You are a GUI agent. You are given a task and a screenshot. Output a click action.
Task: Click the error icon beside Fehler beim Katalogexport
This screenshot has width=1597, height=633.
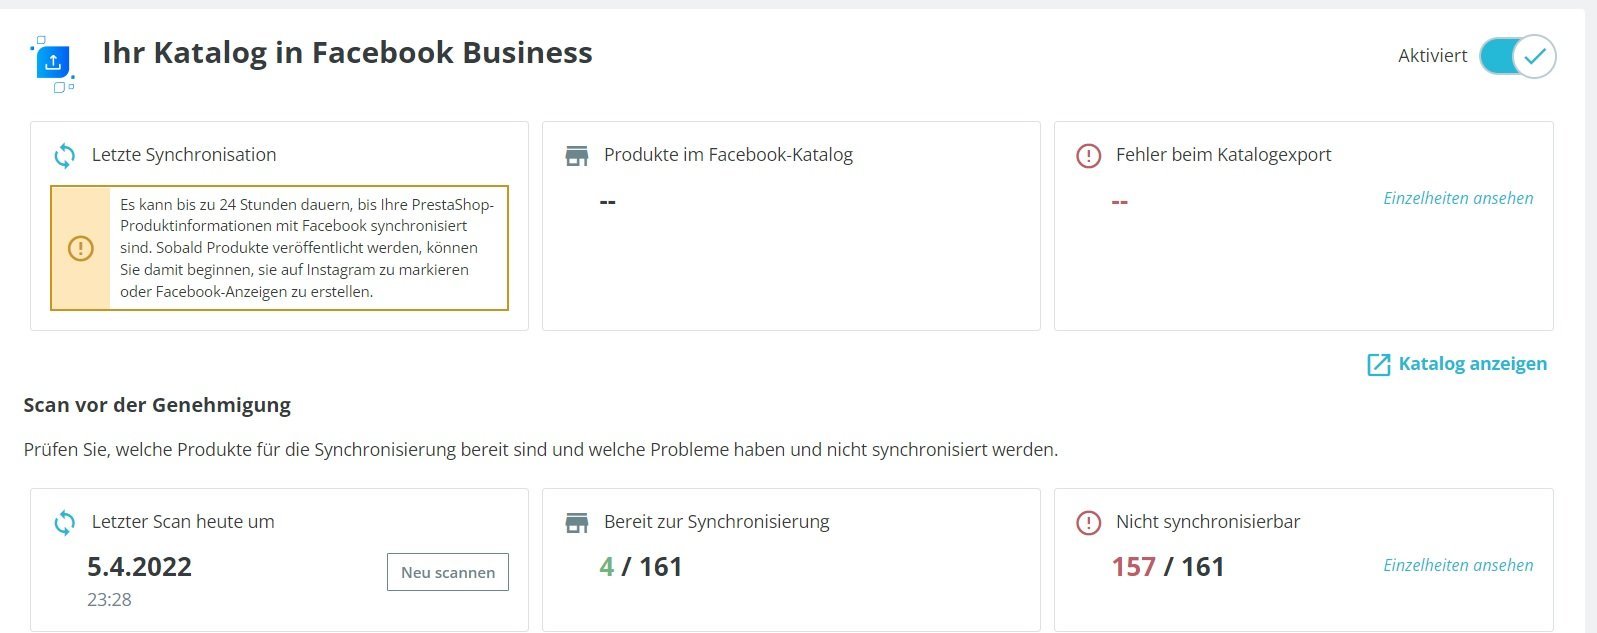[x=1088, y=156]
